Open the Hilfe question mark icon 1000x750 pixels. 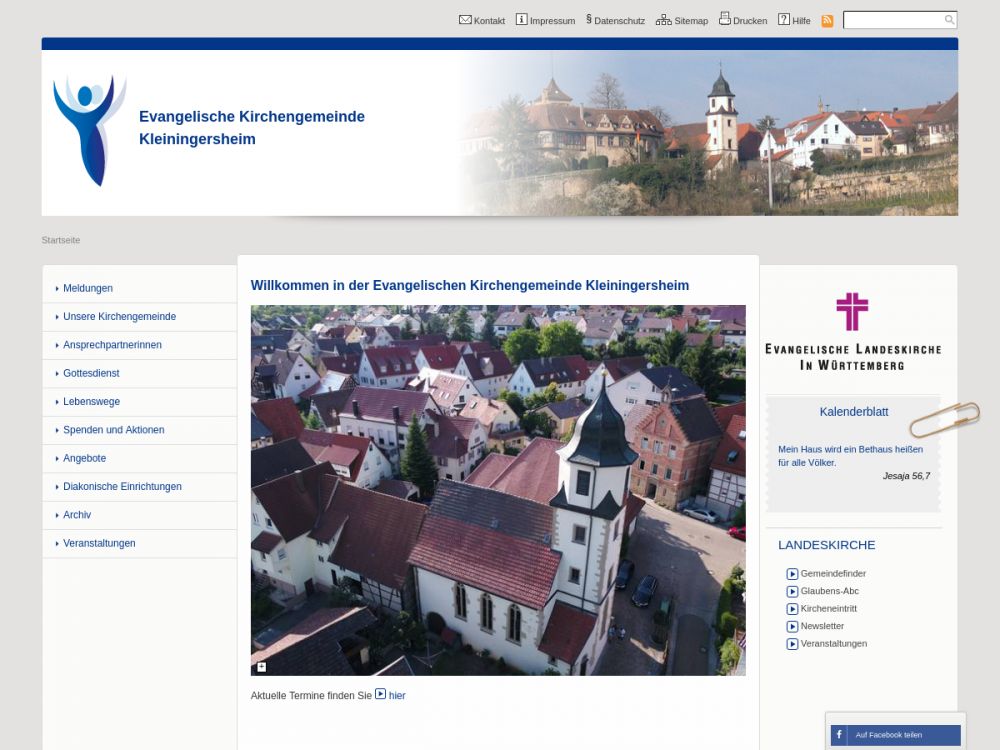coord(784,20)
